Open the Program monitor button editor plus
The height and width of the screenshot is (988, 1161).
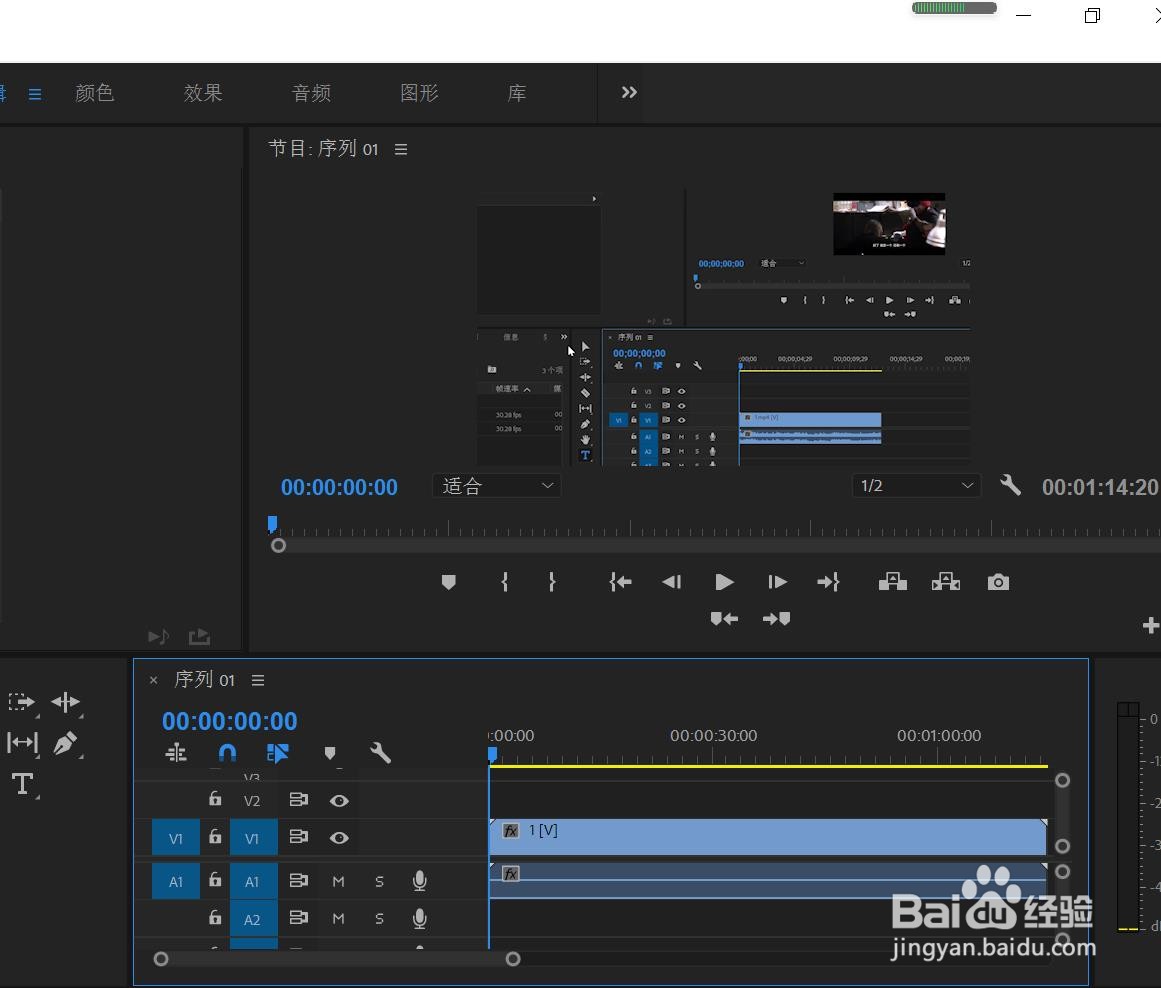coord(1151,626)
